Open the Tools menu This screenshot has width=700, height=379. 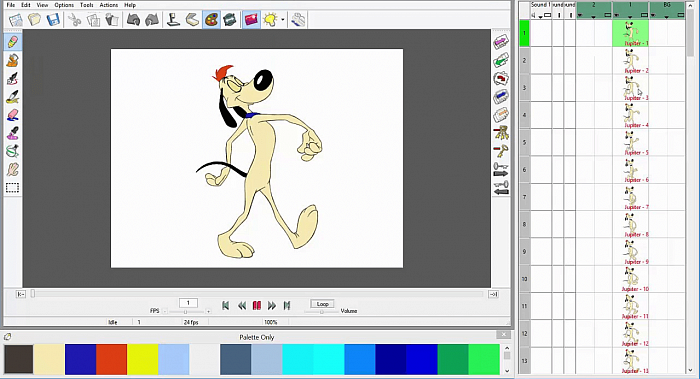(x=87, y=5)
